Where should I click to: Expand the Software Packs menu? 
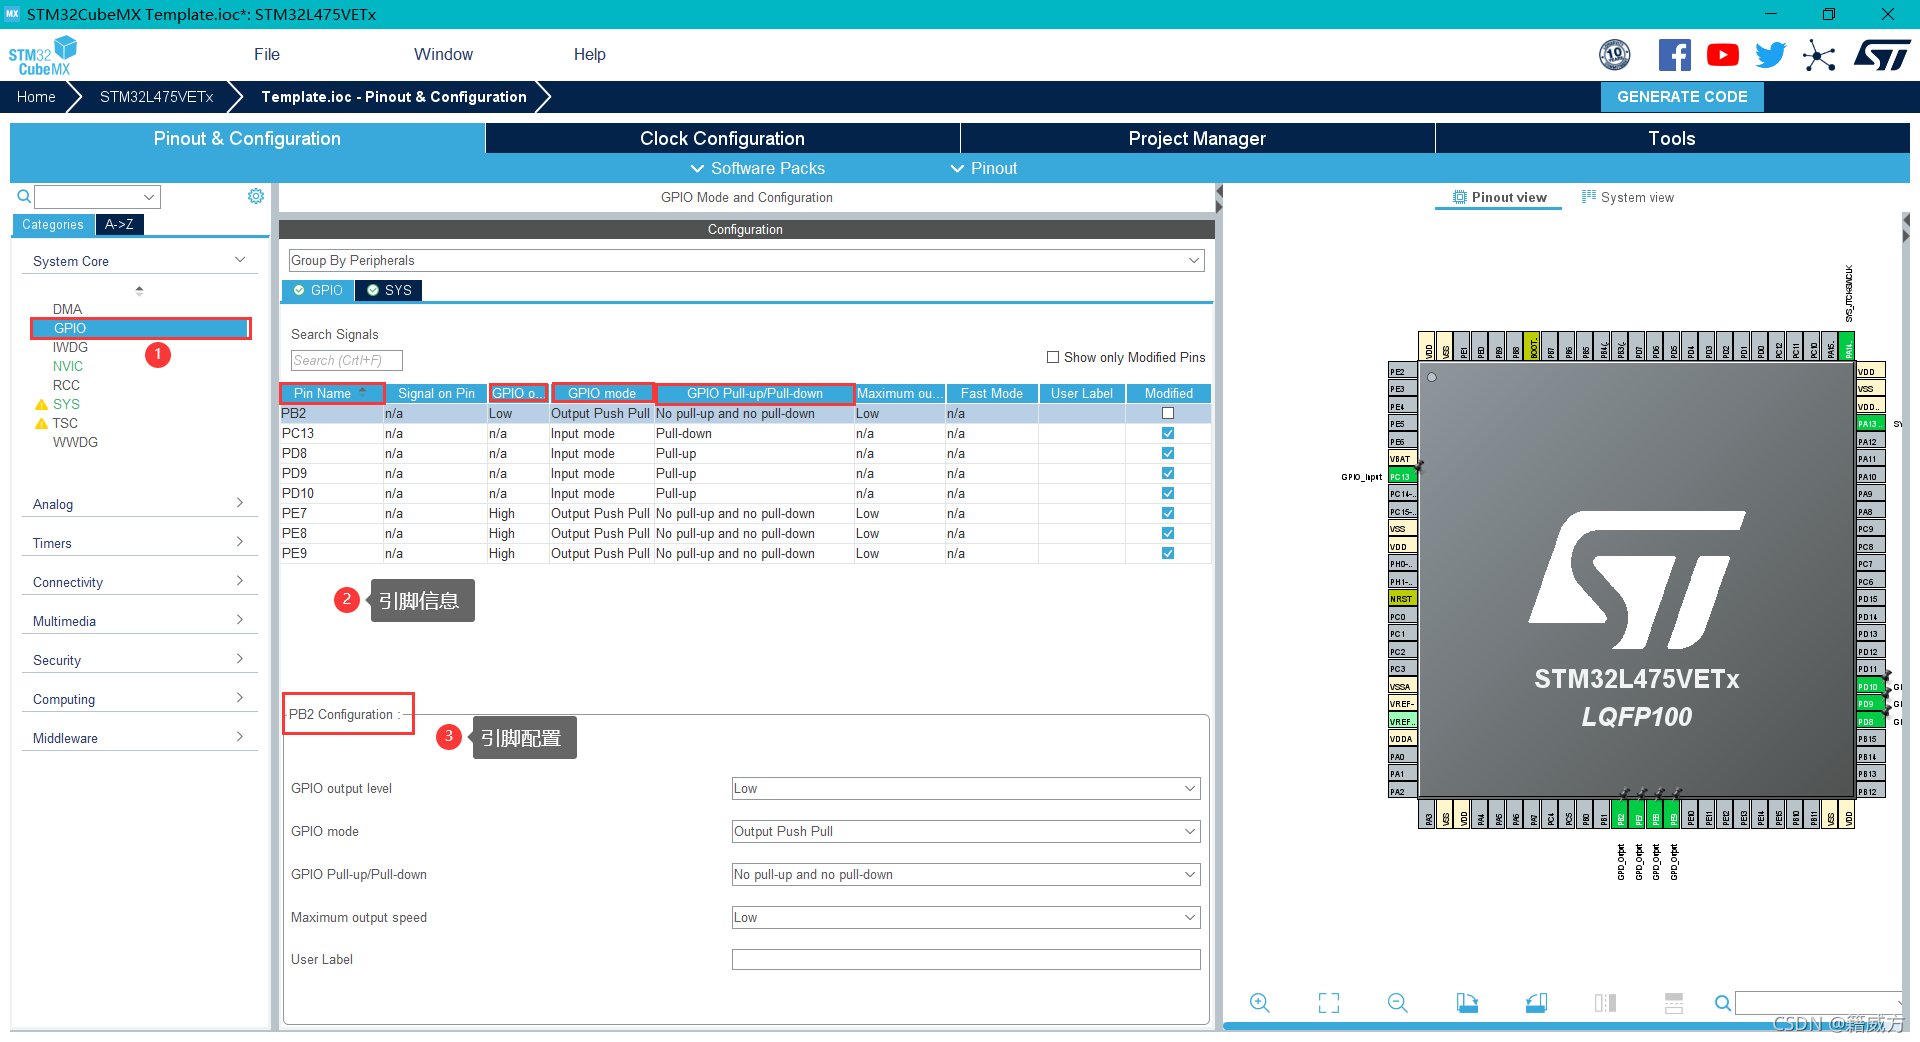pos(758,168)
